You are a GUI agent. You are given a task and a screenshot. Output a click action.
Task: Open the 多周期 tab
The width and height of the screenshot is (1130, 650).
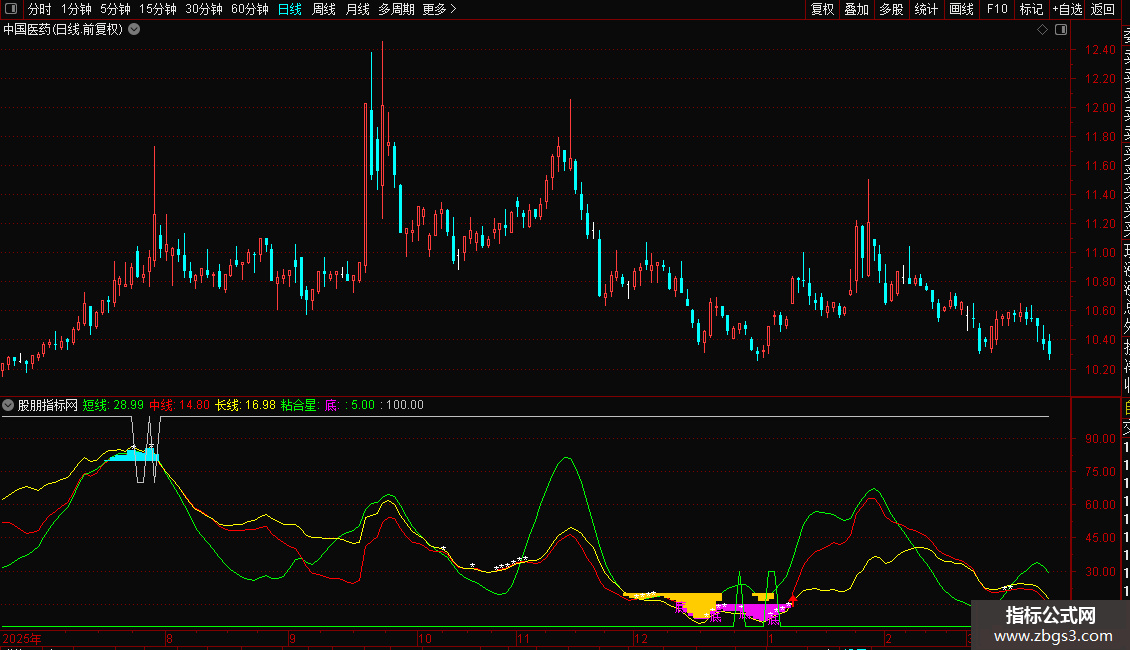(x=396, y=9)
